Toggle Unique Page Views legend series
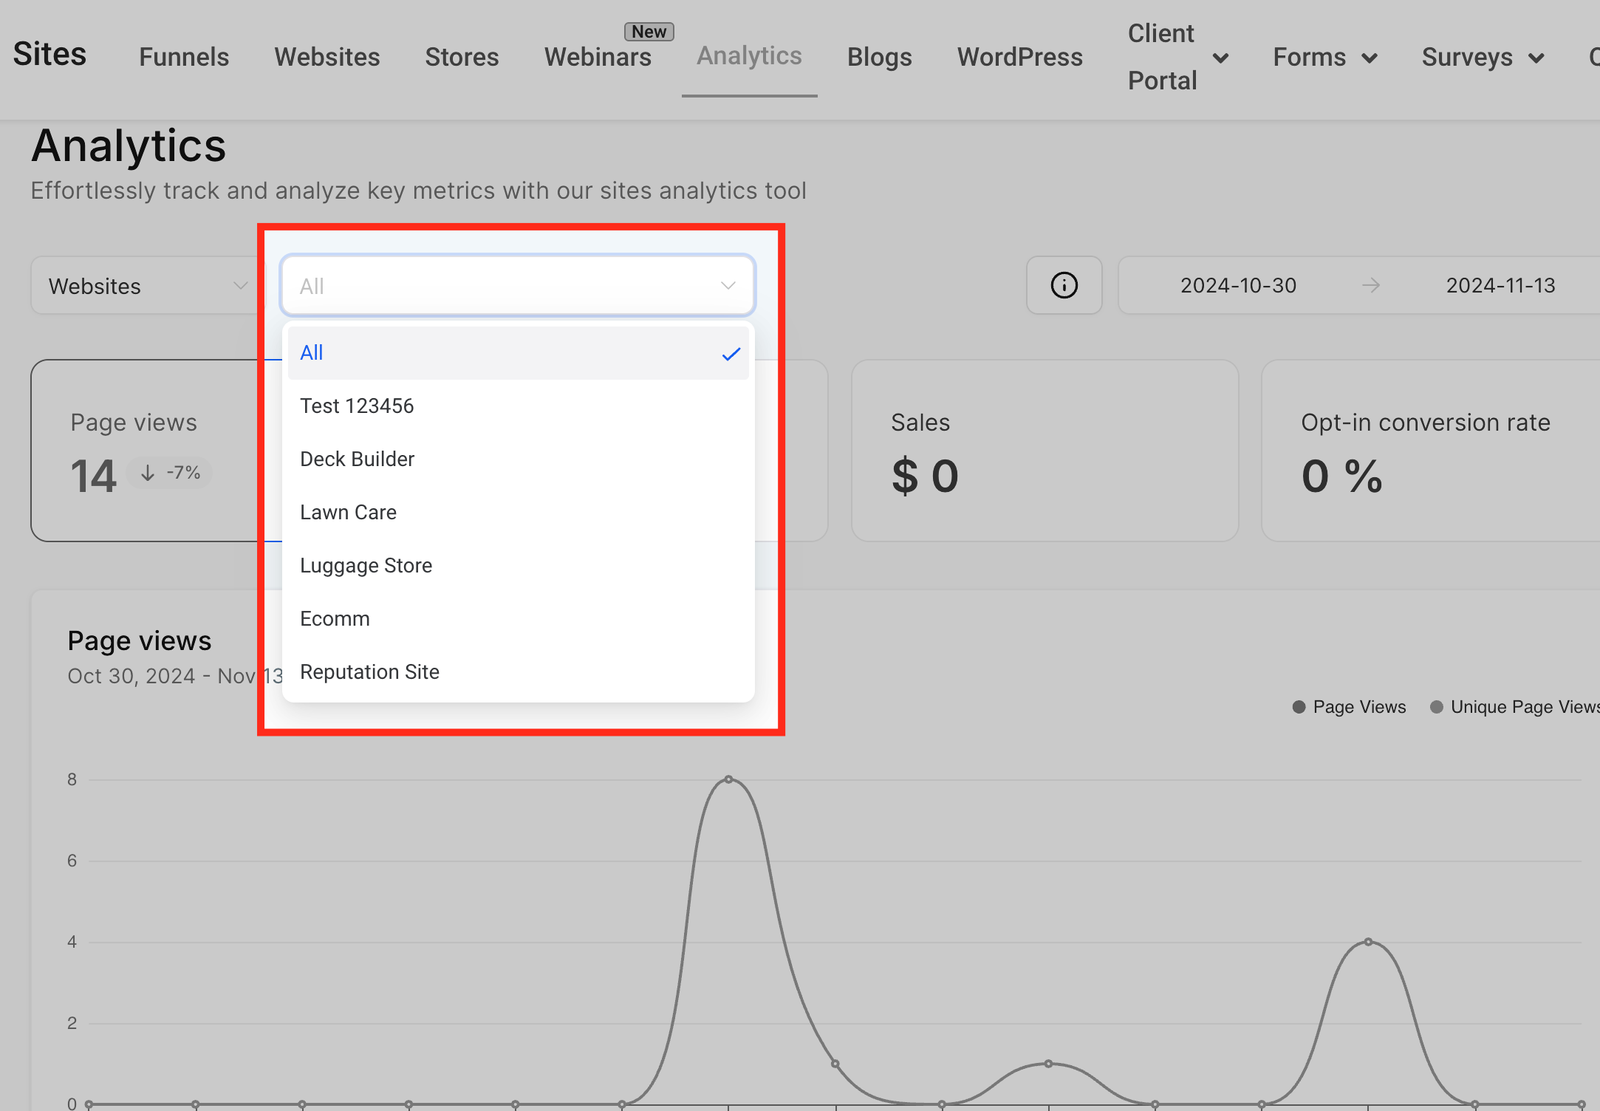 (x=1514, y=707)
